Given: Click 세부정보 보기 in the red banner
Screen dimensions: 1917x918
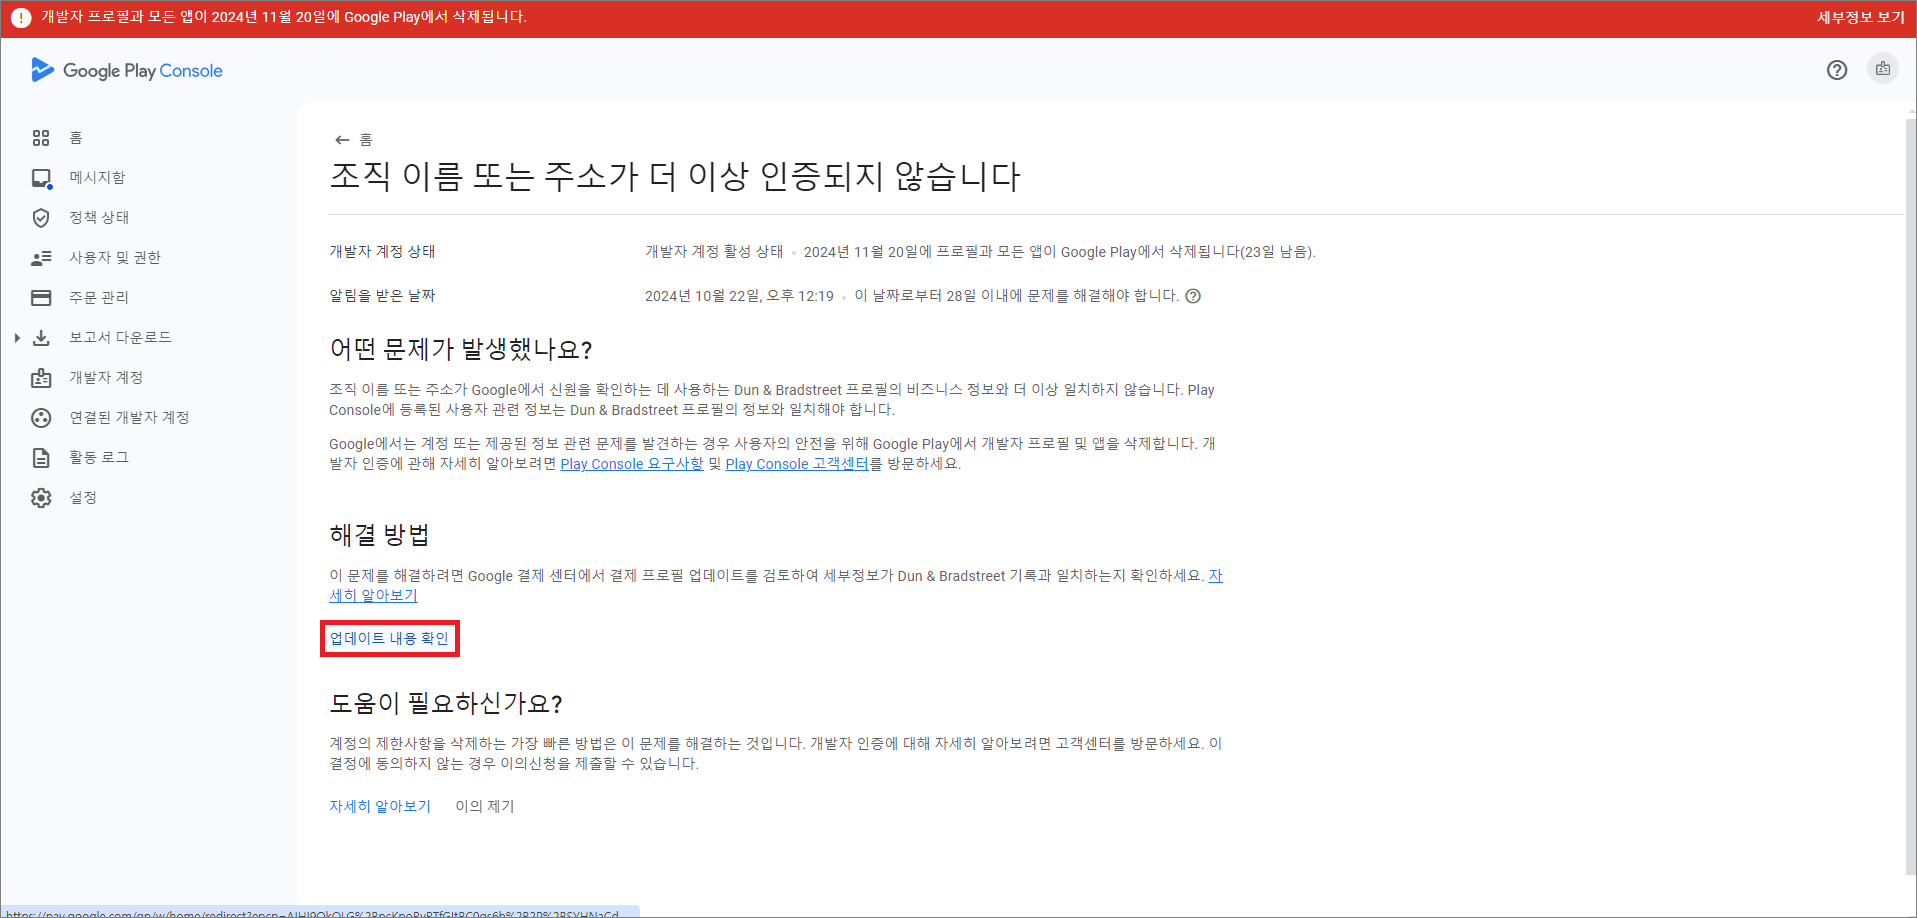Looking at the screenshot, I should point(1860,17).
